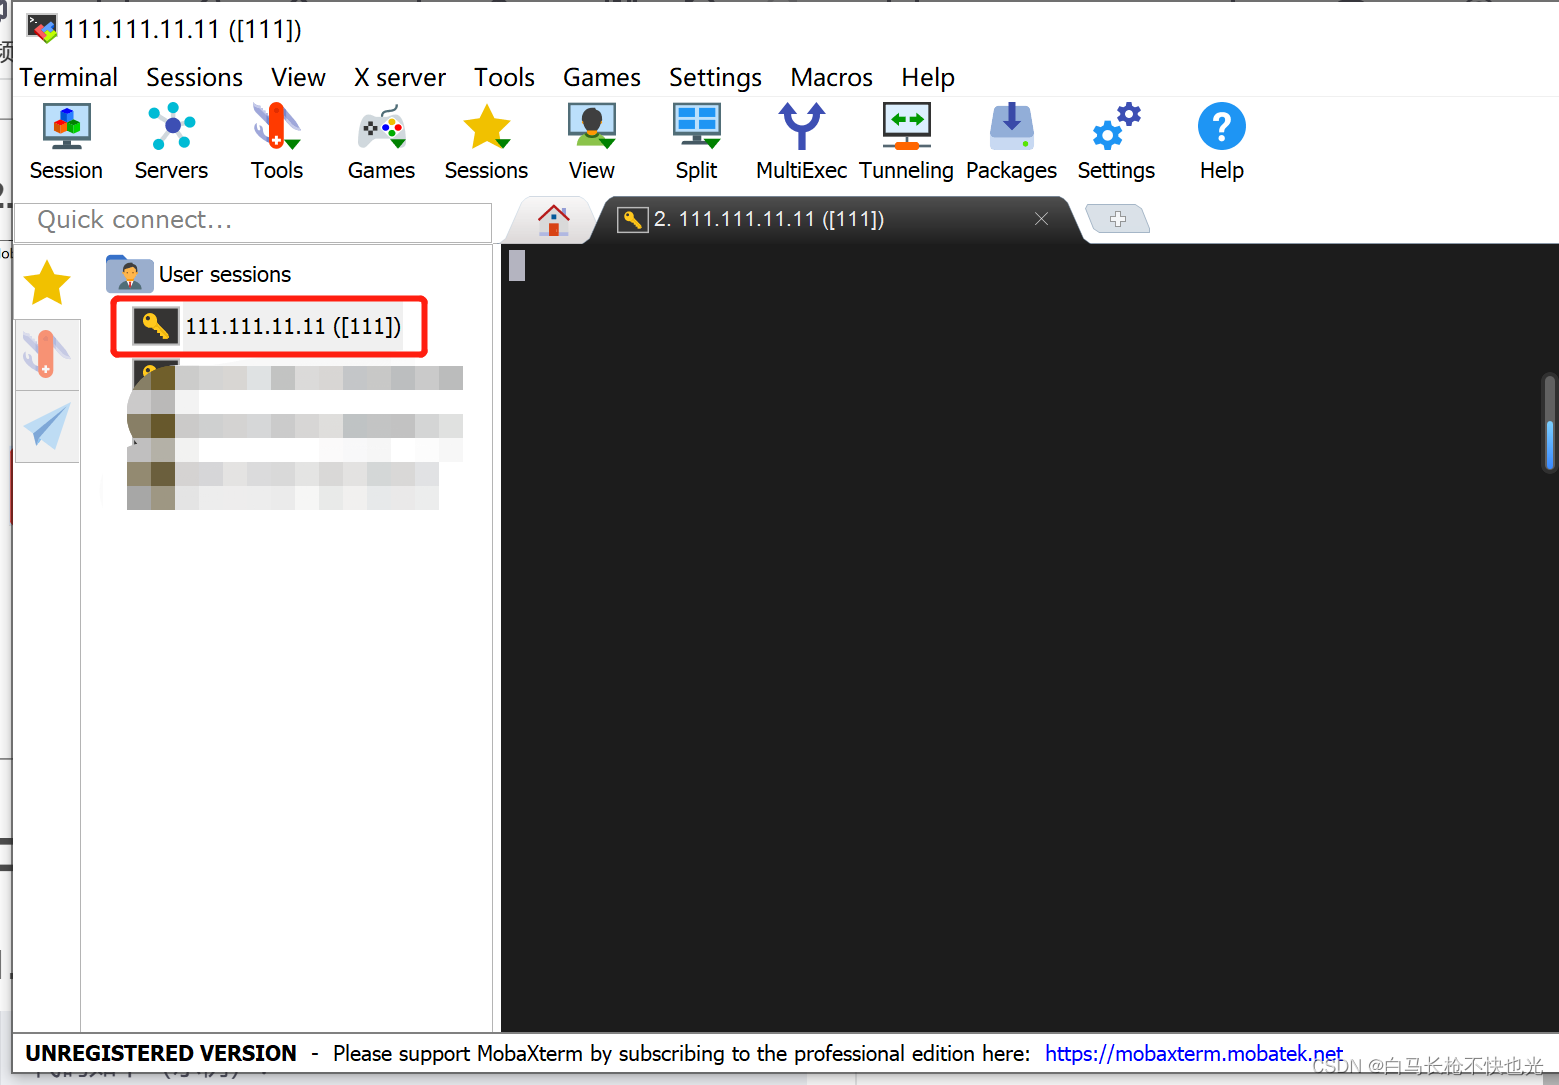Open the Terminal menu

tap(69, 77)
